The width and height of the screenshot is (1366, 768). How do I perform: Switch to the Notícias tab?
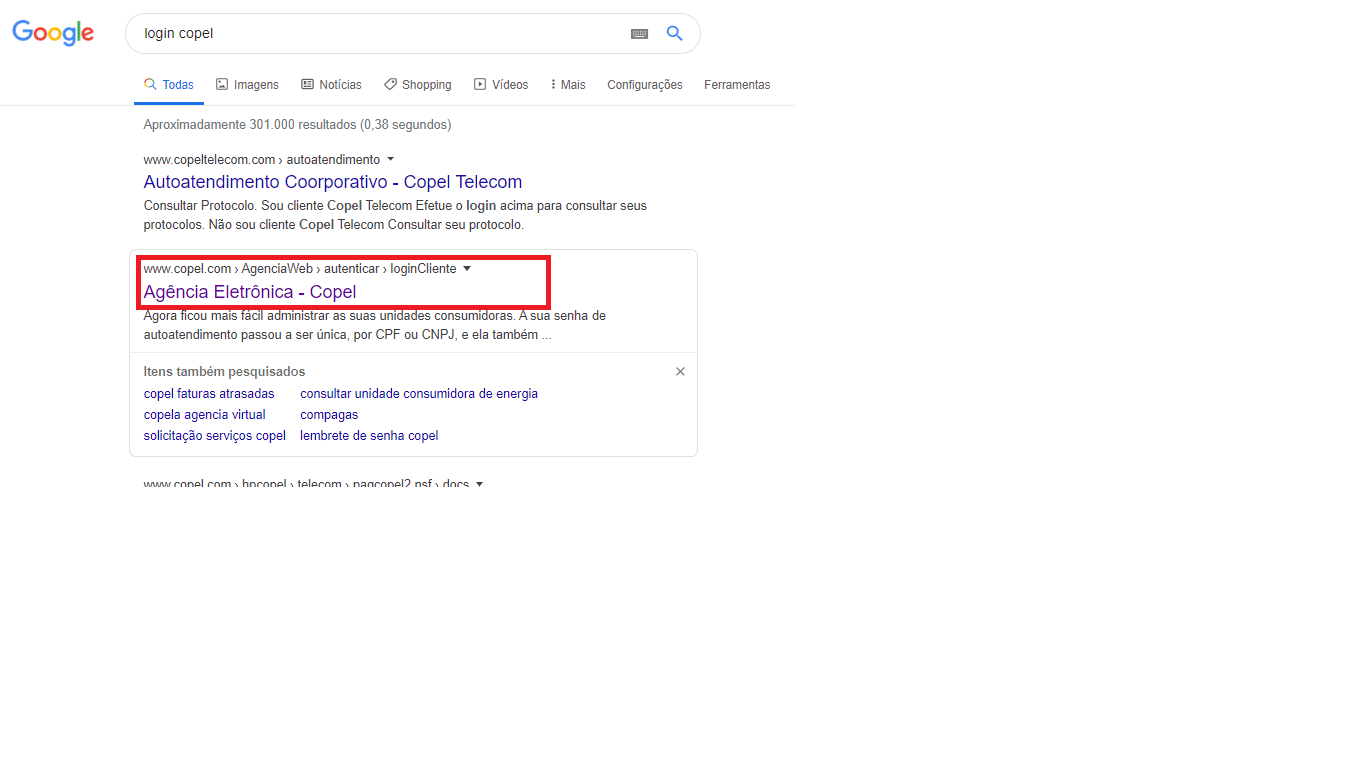(331, 85)
